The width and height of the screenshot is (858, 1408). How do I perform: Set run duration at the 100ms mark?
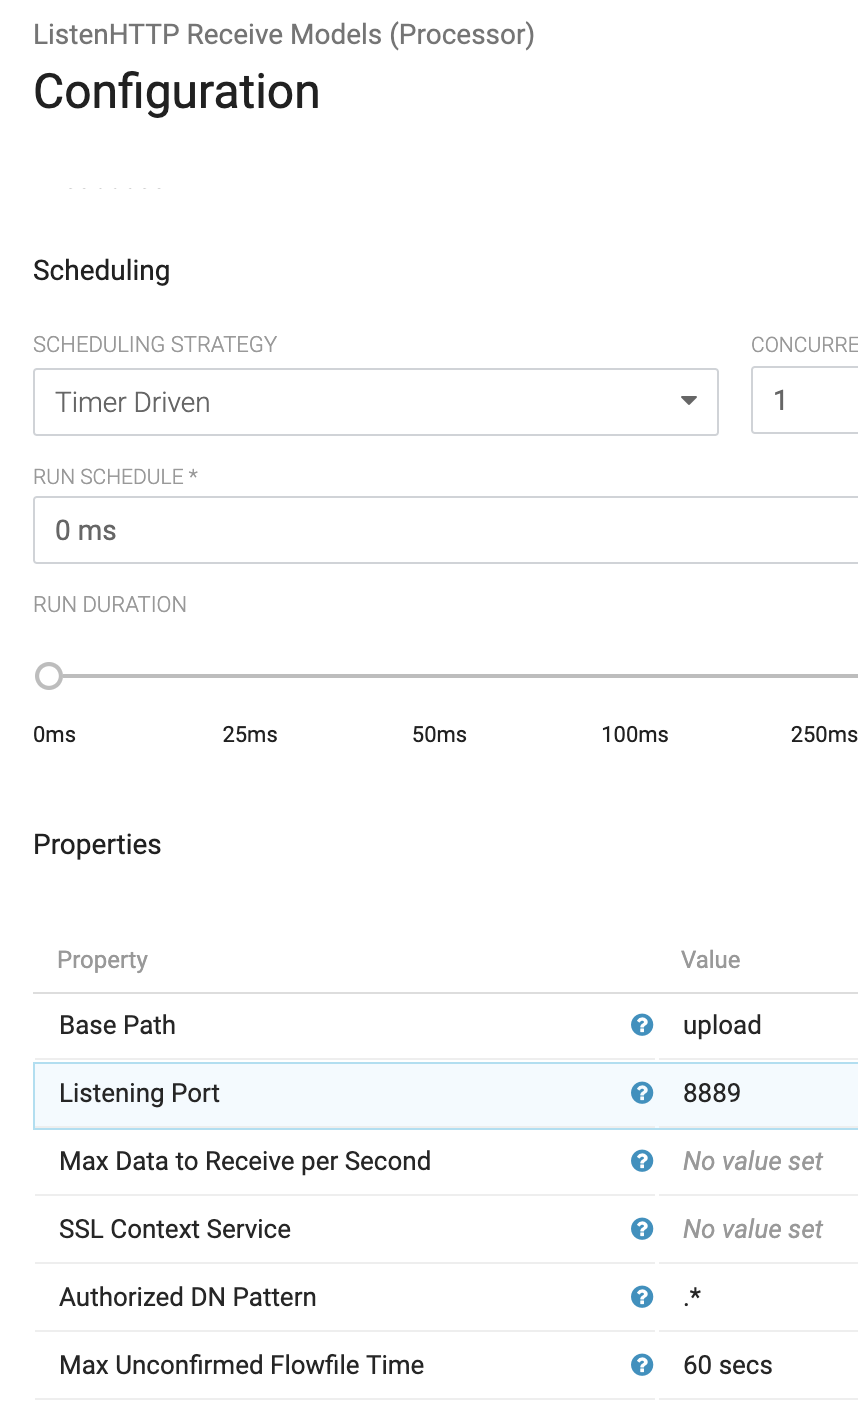[x=635, y=677]
